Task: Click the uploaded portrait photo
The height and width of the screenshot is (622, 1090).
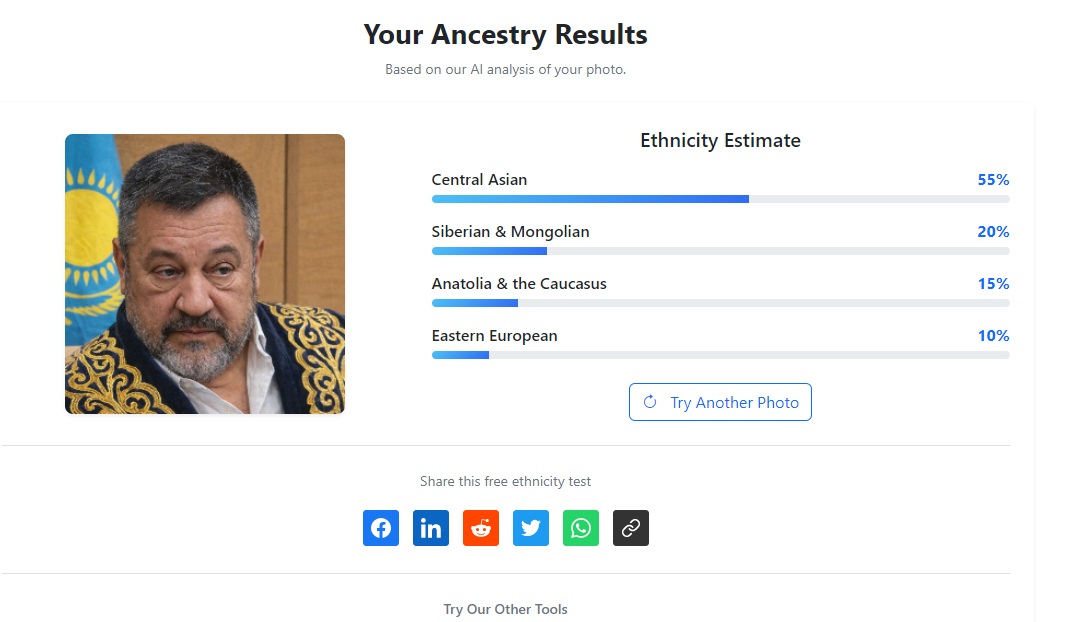Action: [x=205, y=274]
